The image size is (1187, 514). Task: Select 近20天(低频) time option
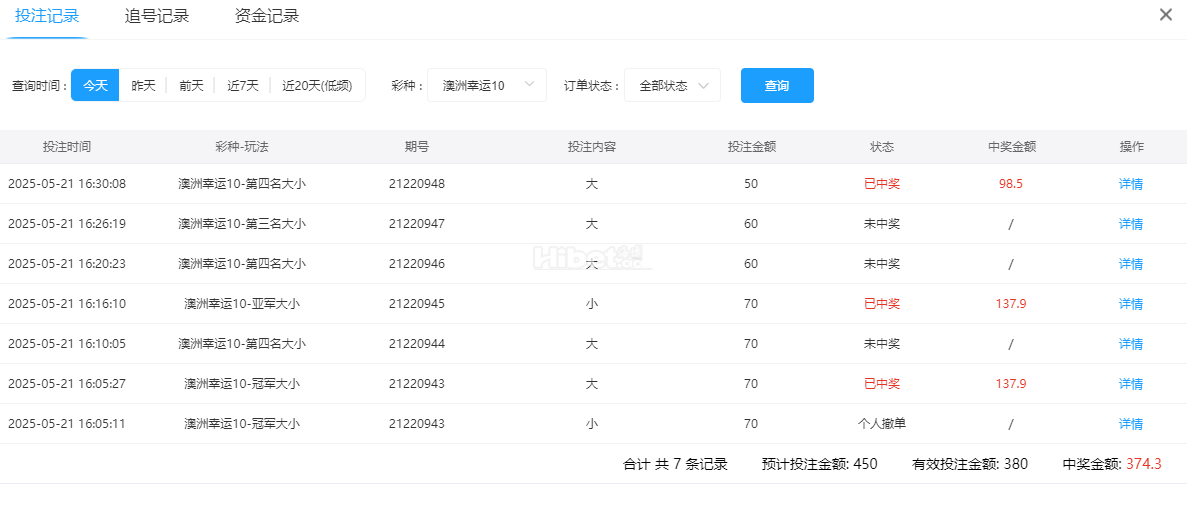click(317, 86)
